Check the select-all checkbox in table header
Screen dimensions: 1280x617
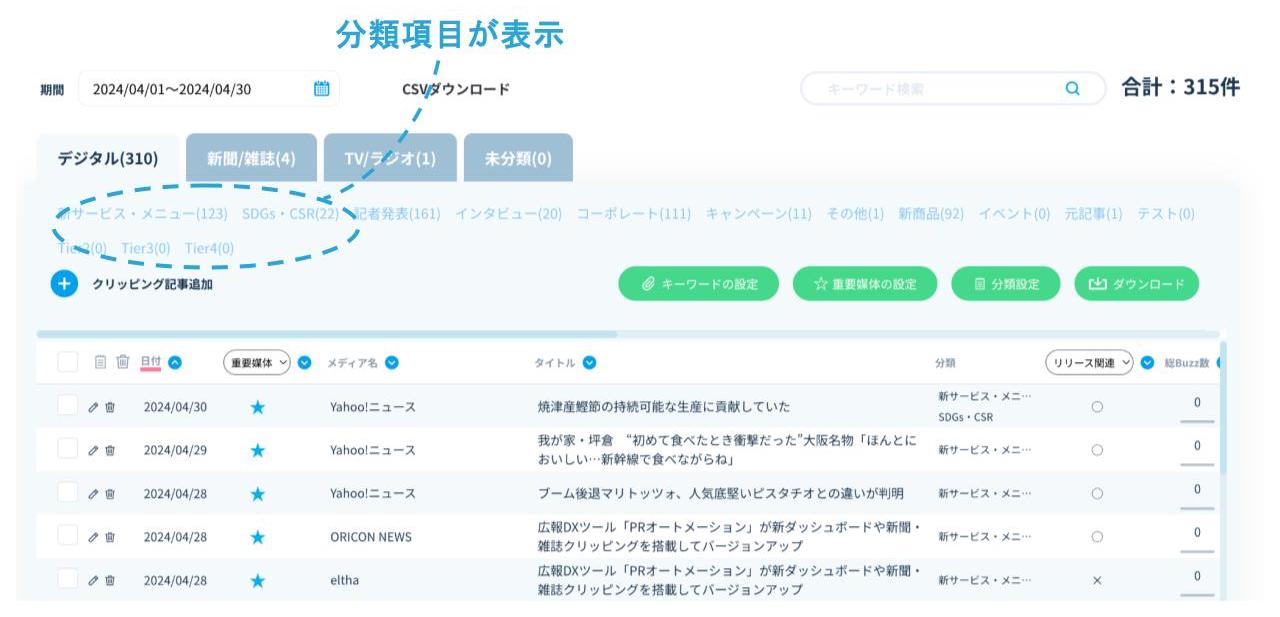[67, 362]
